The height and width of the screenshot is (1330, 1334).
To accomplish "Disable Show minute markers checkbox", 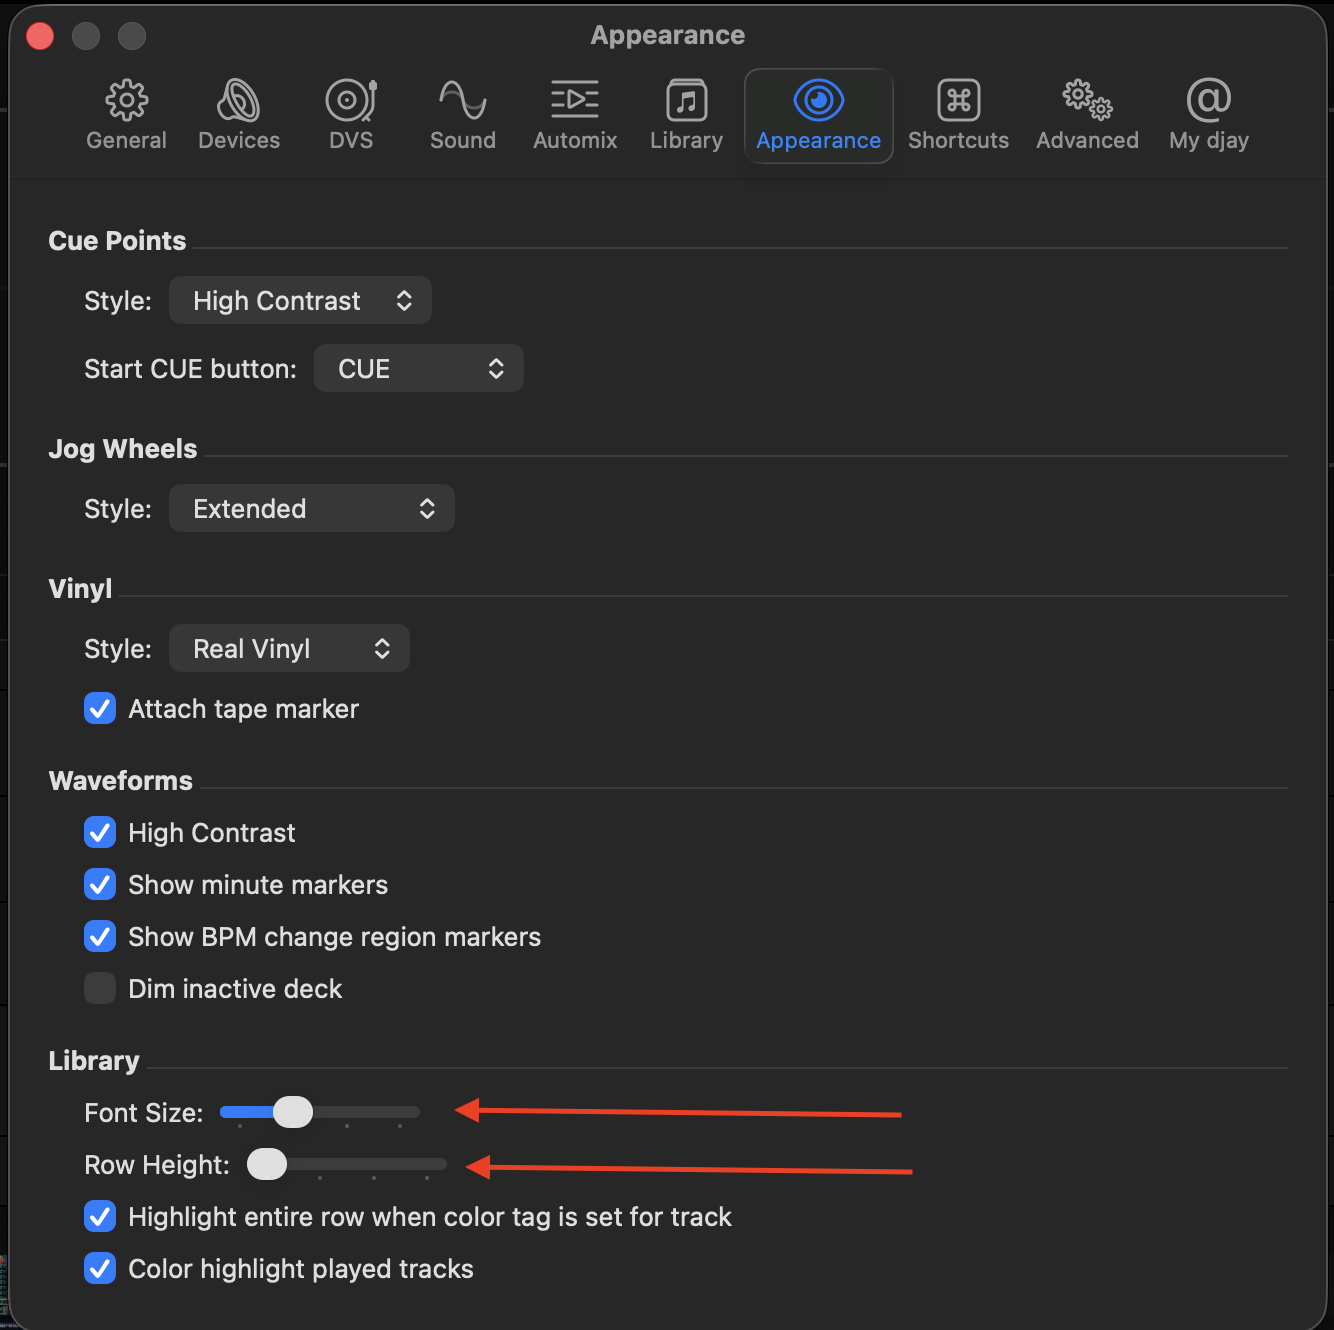I will [x=100, y=885].
